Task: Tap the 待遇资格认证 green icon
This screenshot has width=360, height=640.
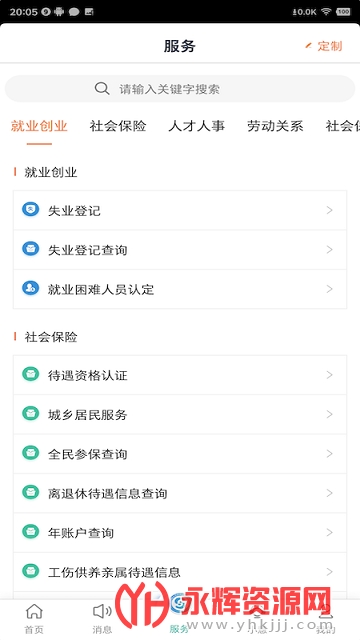Action: pos(31,374)
